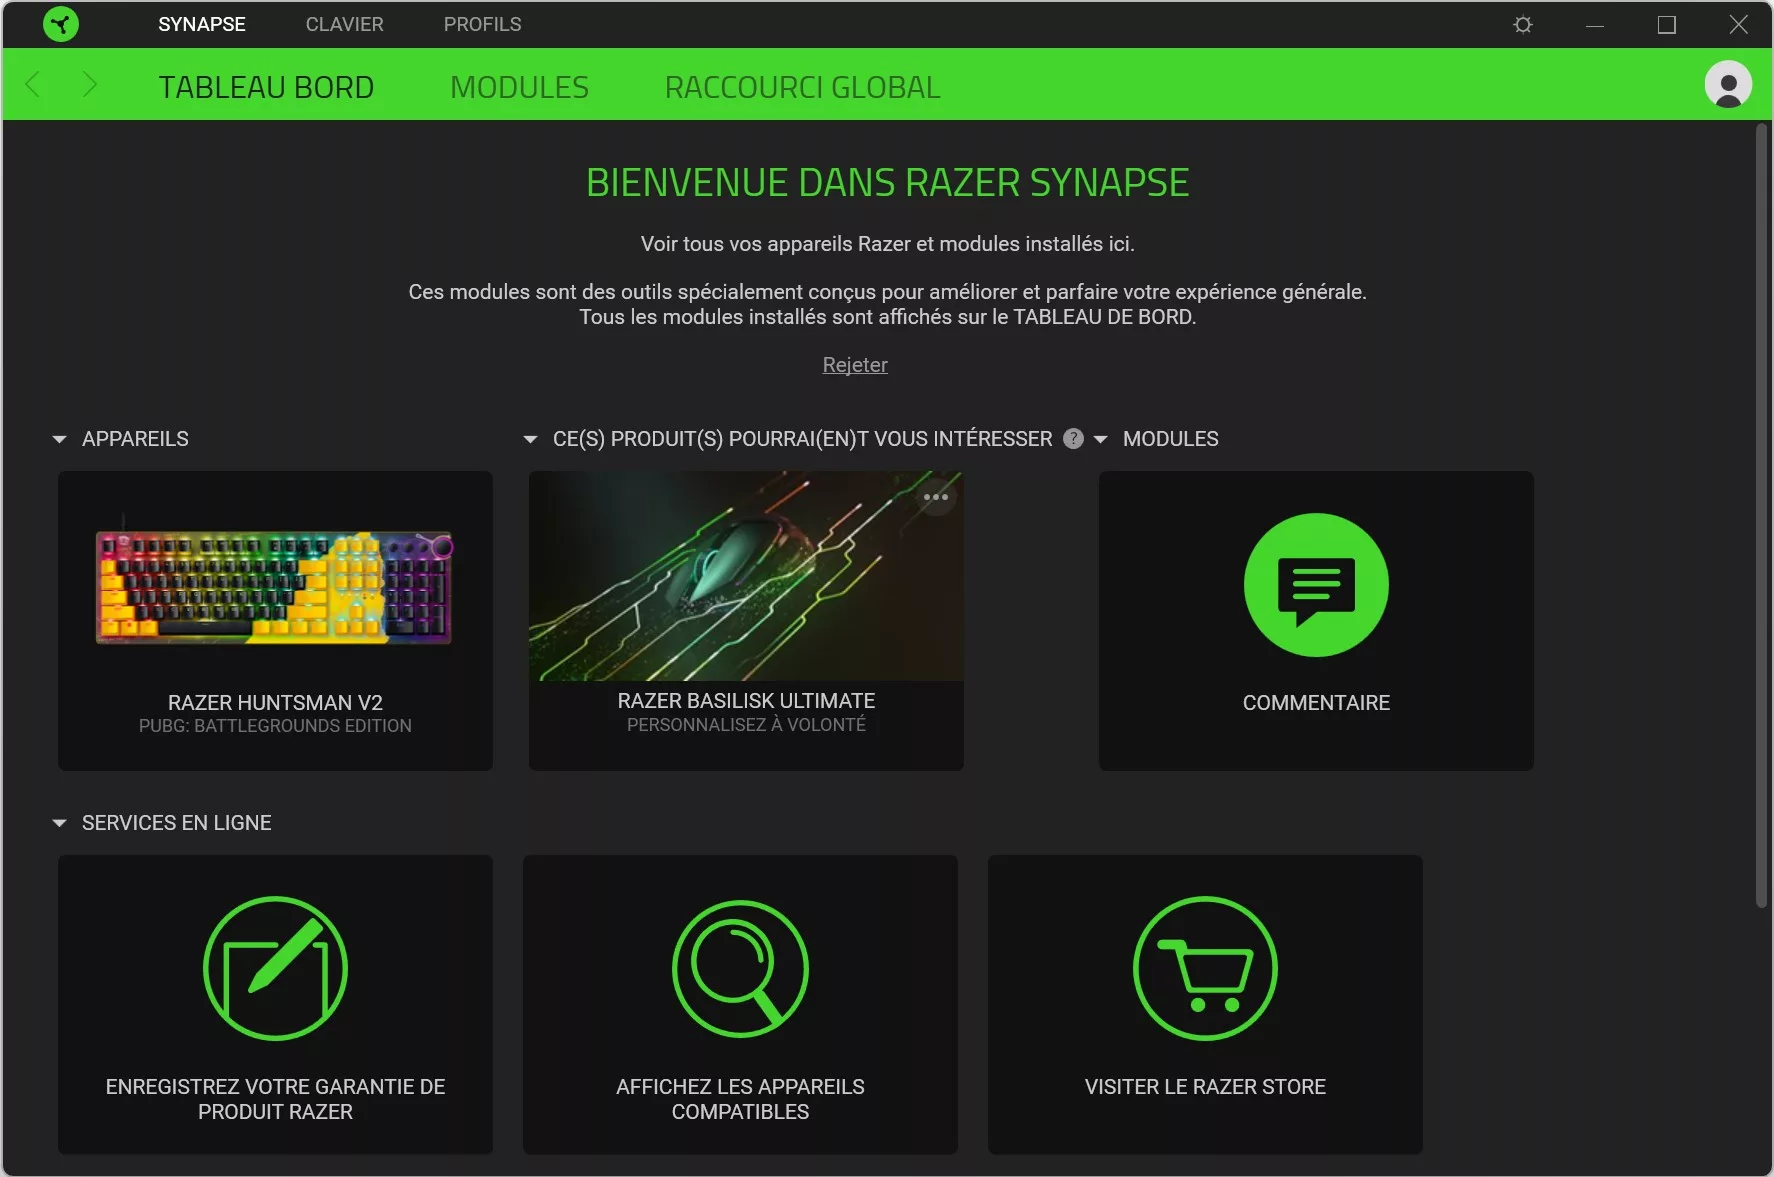
Task: Click the Razer logo icon
Action: click(x=61, y=24)
